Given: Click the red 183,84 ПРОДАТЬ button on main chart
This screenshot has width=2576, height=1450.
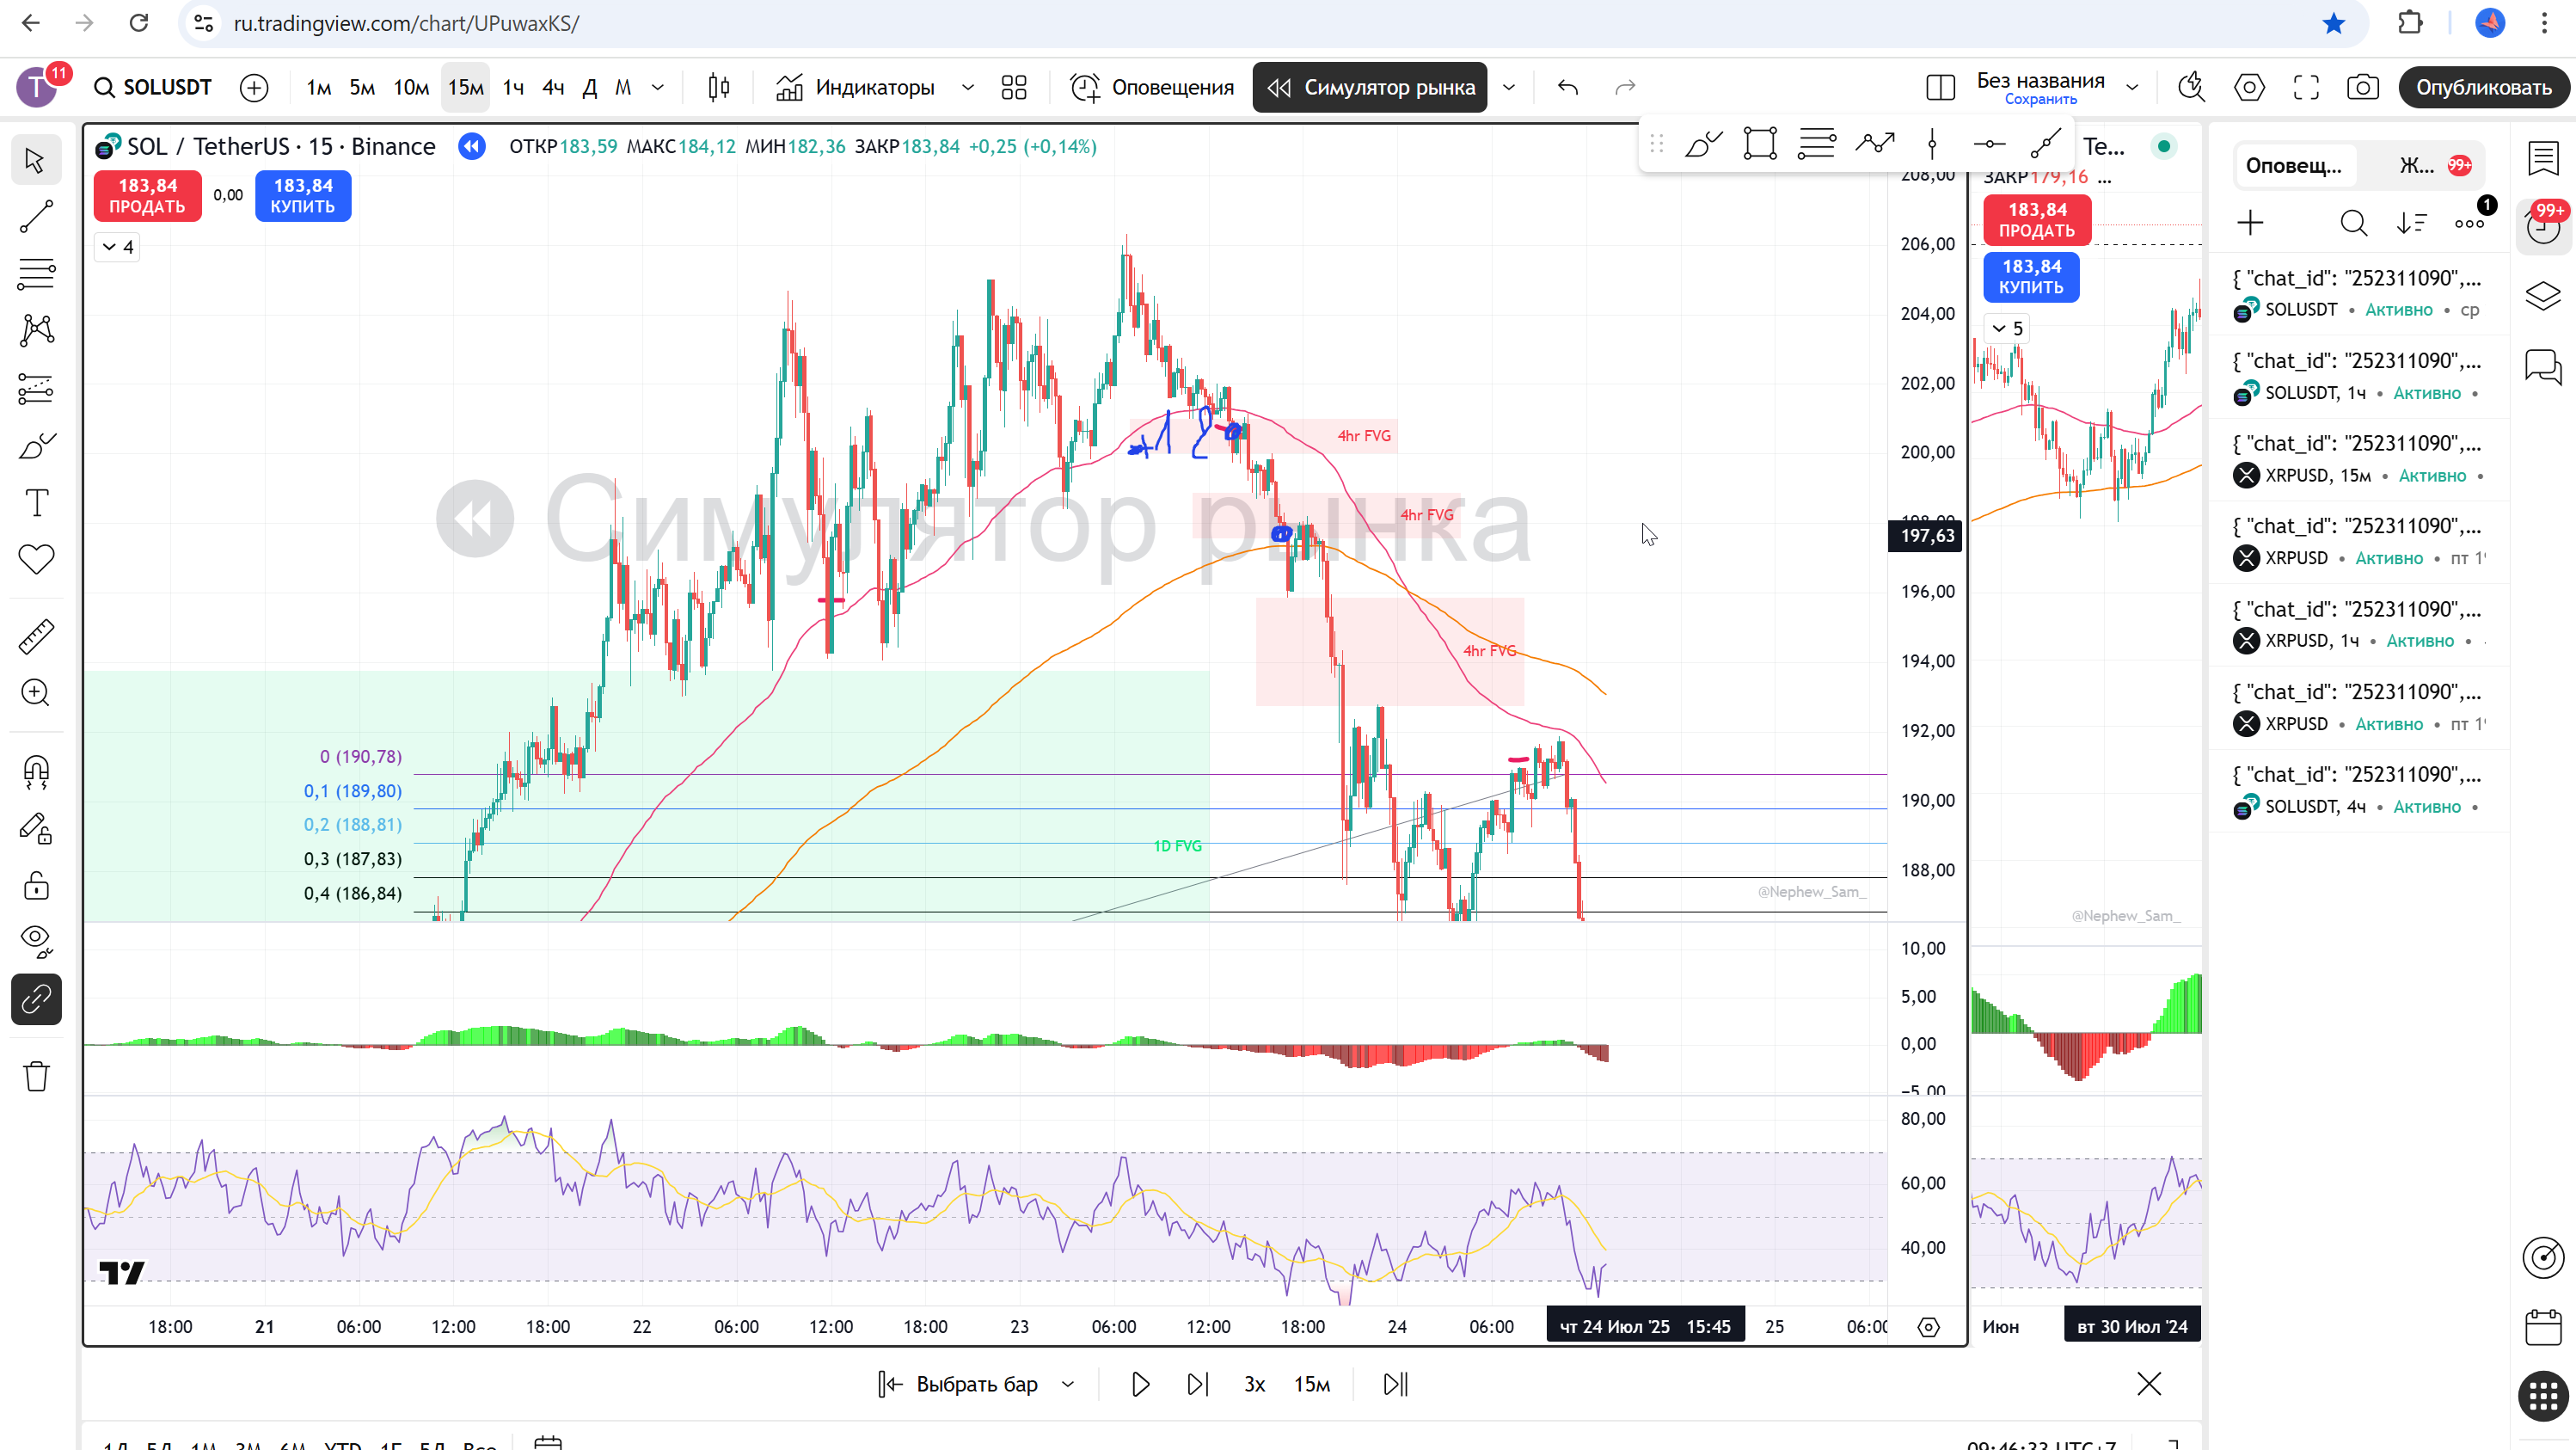Looking at the screenshot, I should coord(147,196).
